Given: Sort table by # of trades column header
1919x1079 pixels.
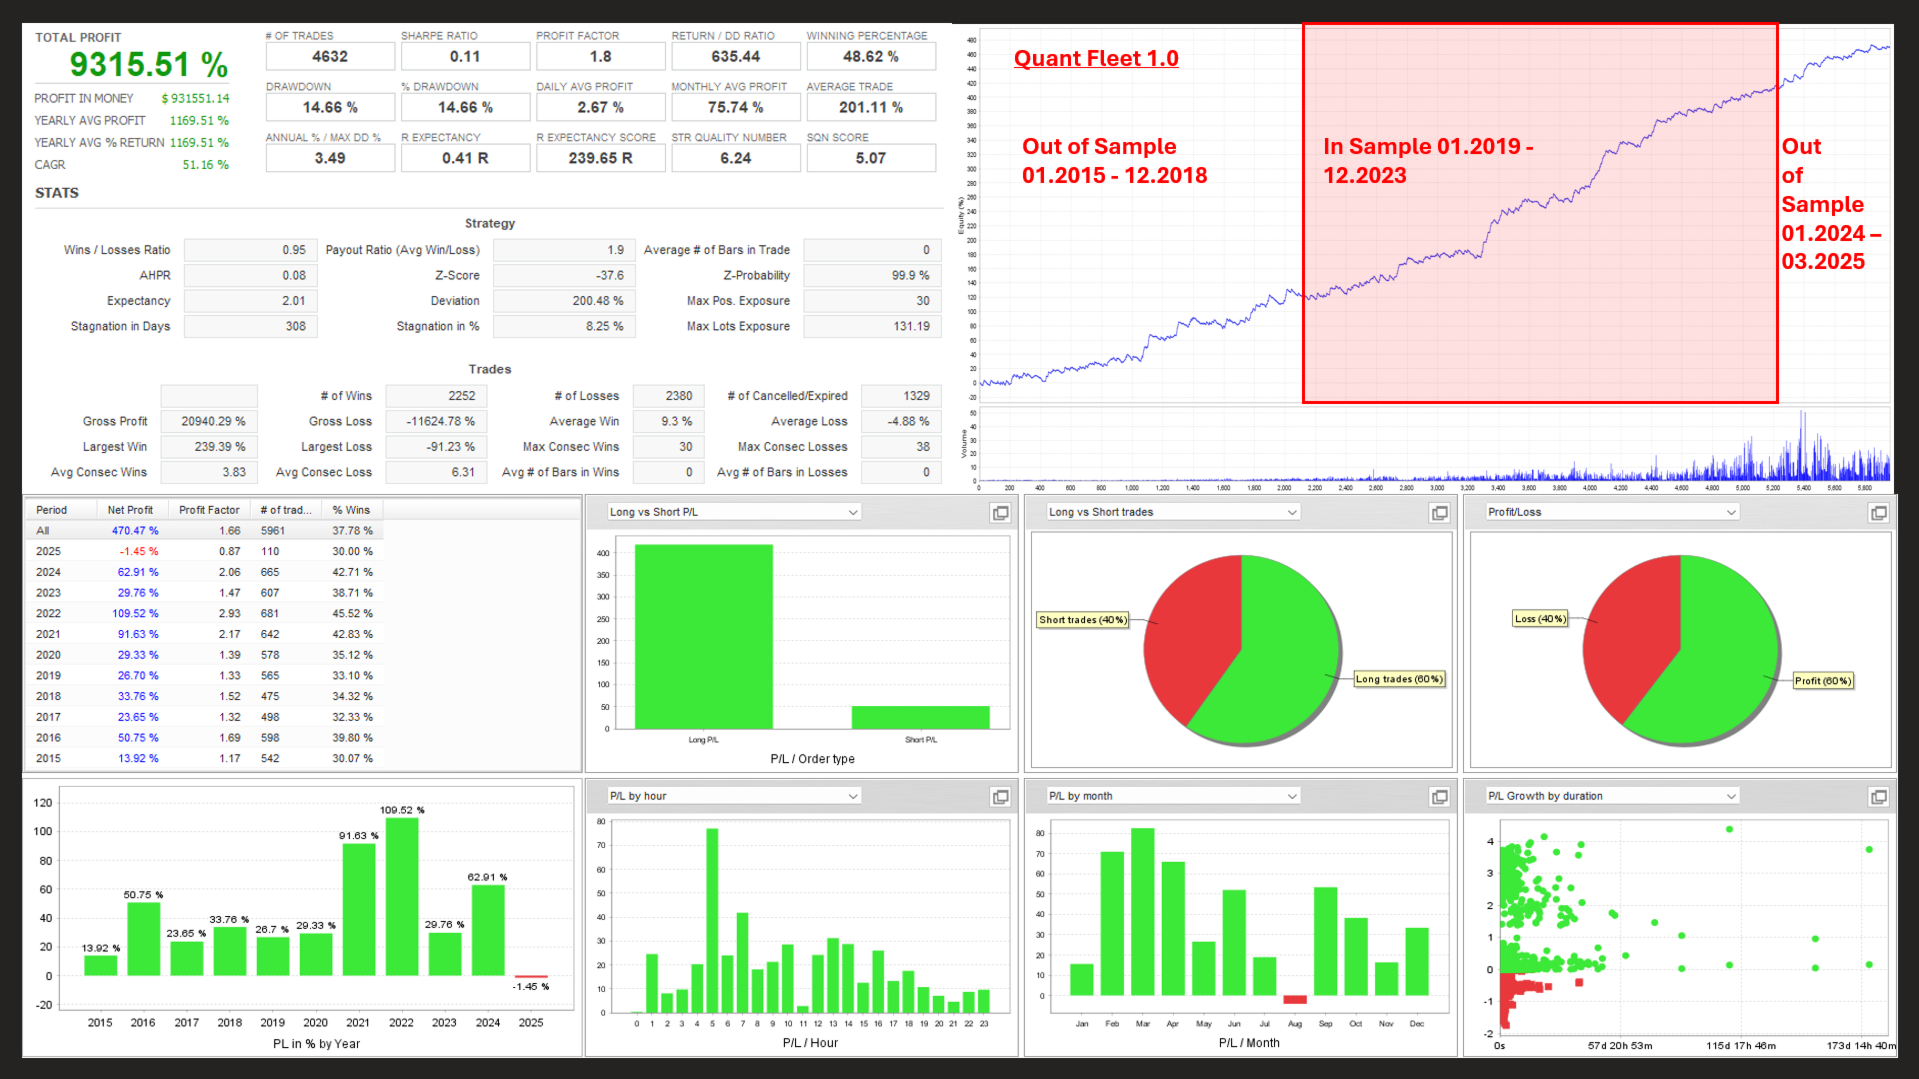Looking at the screenshot, I should pyautogui.click(x=285, y=510).
